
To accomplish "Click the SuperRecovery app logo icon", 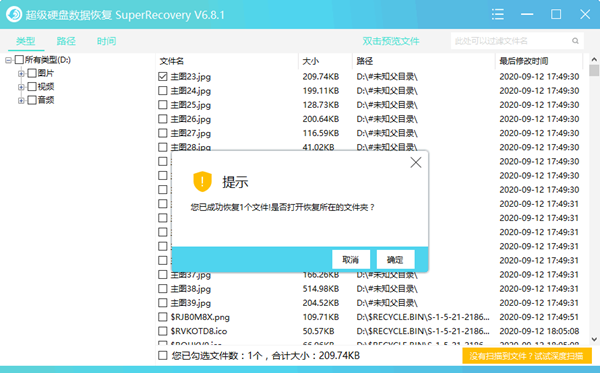I will (14, 15).
